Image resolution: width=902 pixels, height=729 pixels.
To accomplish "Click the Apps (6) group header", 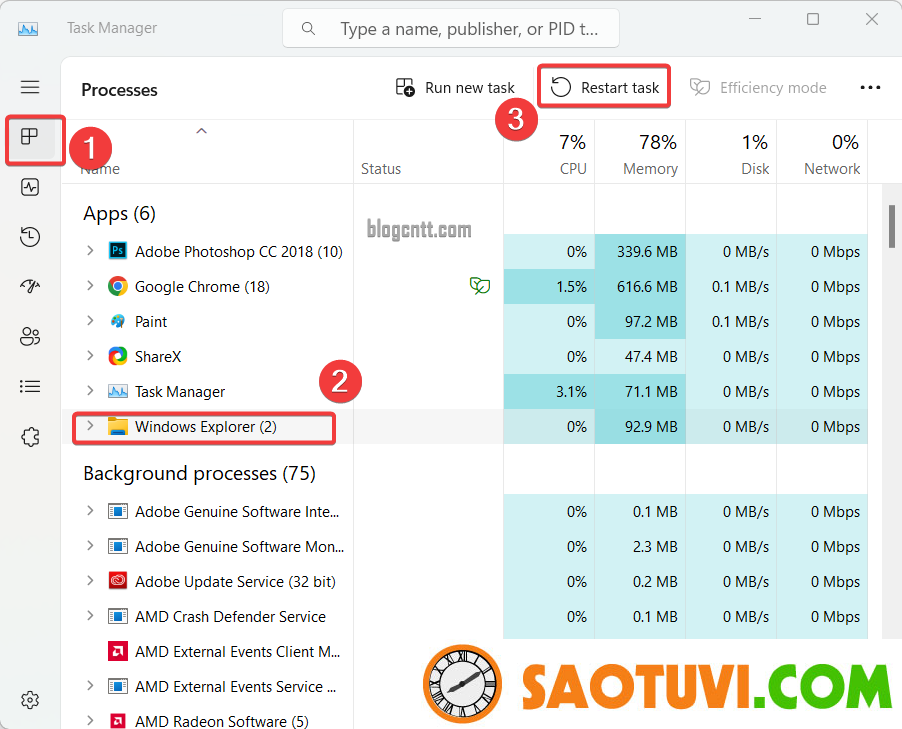I will (119, 213).
